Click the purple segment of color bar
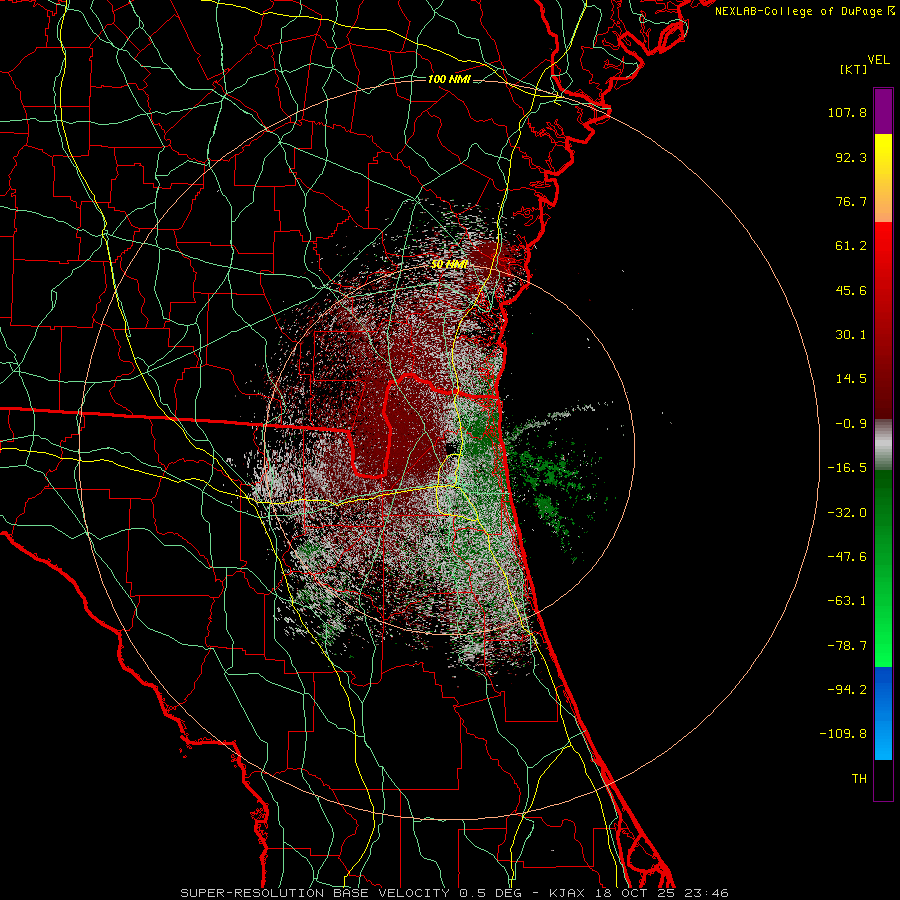 tap(883, 111)
